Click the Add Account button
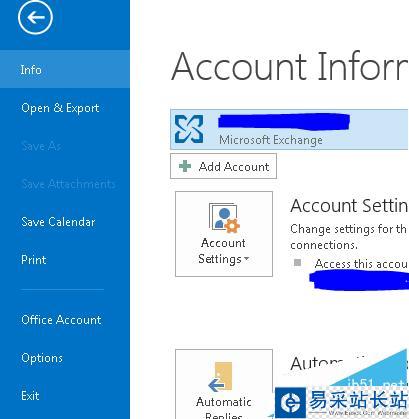 coord(223,166)
